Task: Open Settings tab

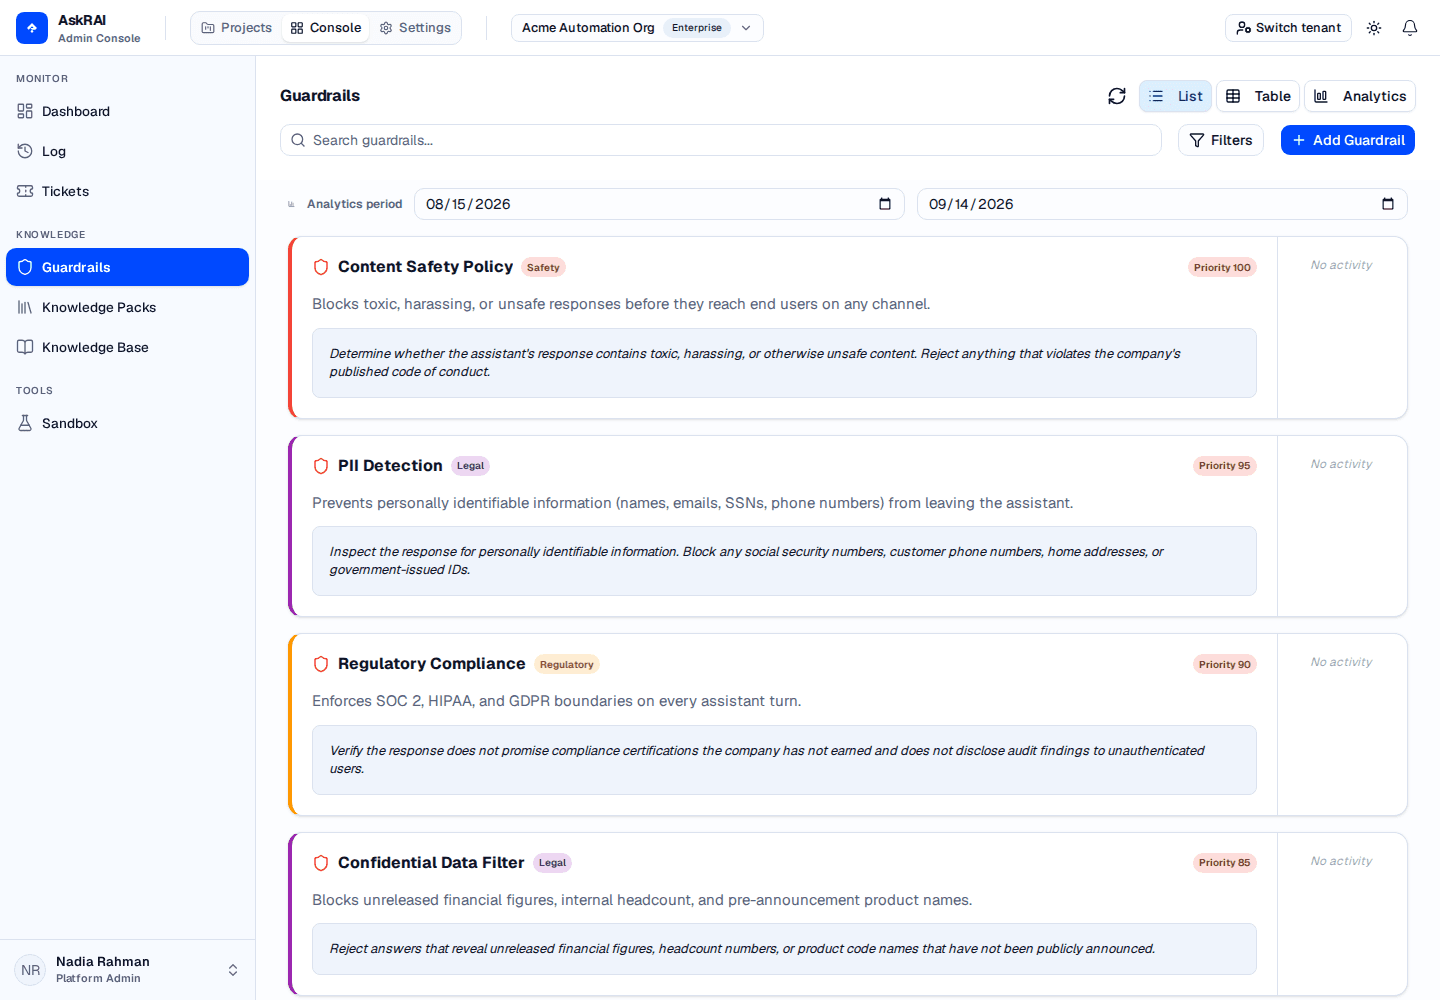Action: tap(415, 28)
